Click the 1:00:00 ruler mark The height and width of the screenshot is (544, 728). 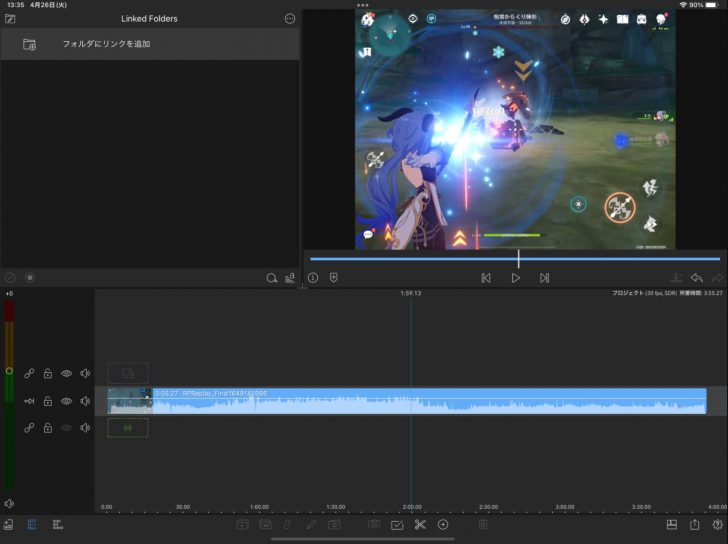(259, 507)
